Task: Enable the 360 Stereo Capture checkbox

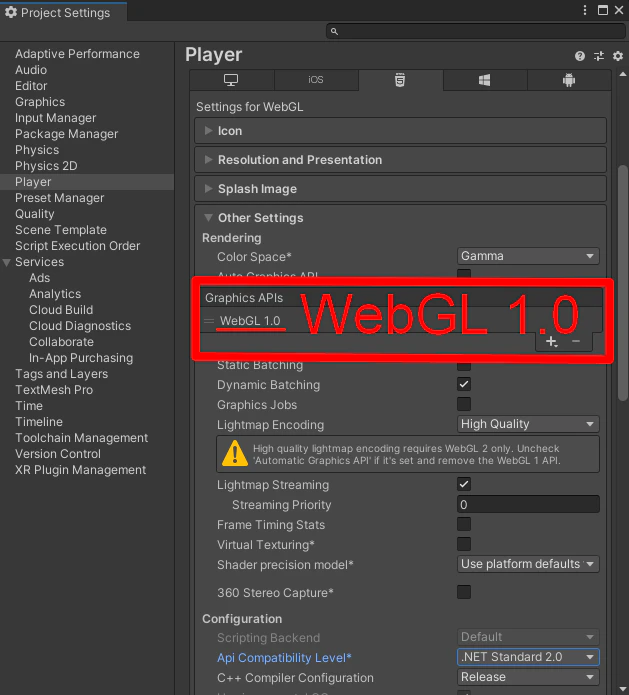Action: pyautogui.click(x=464, y=592)
